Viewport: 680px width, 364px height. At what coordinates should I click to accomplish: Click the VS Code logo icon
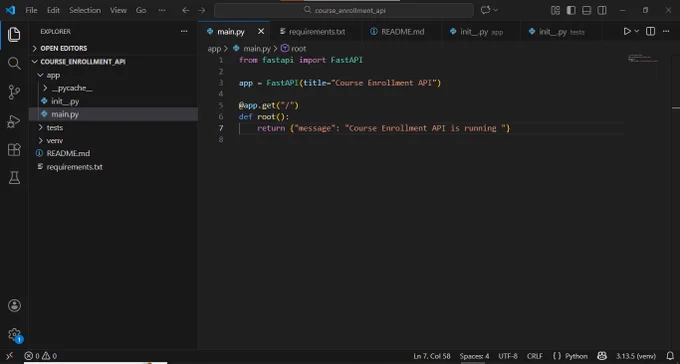[10, 10]
